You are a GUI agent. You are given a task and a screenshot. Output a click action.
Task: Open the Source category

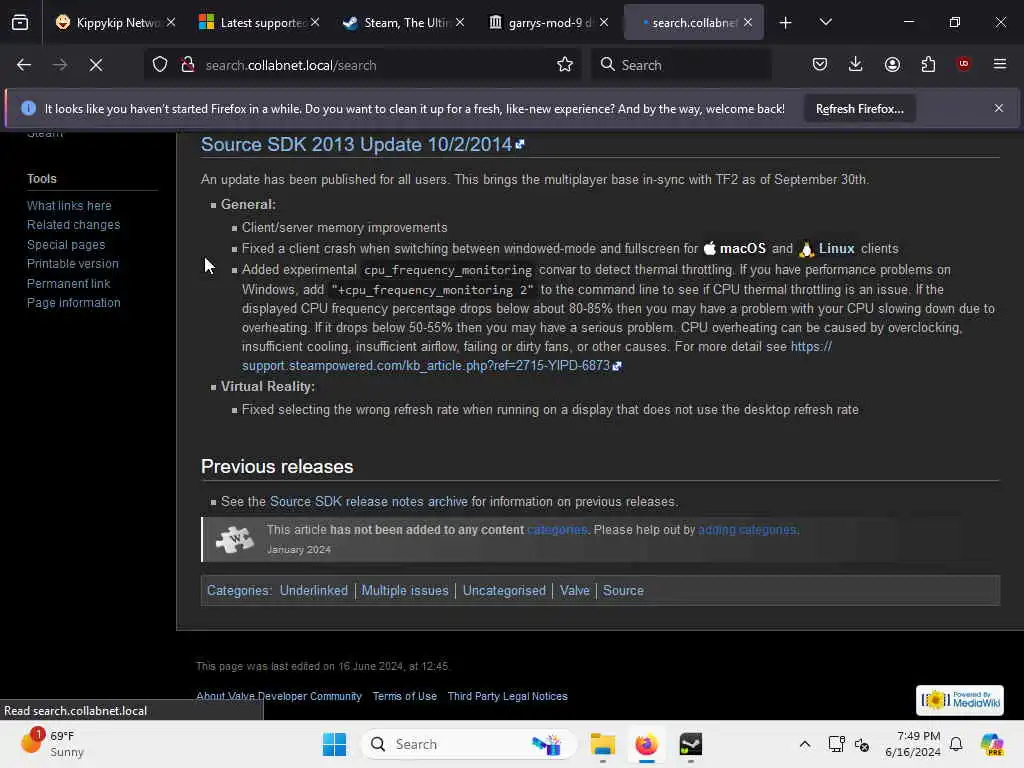pyautogui.click(x=623, y=590)
